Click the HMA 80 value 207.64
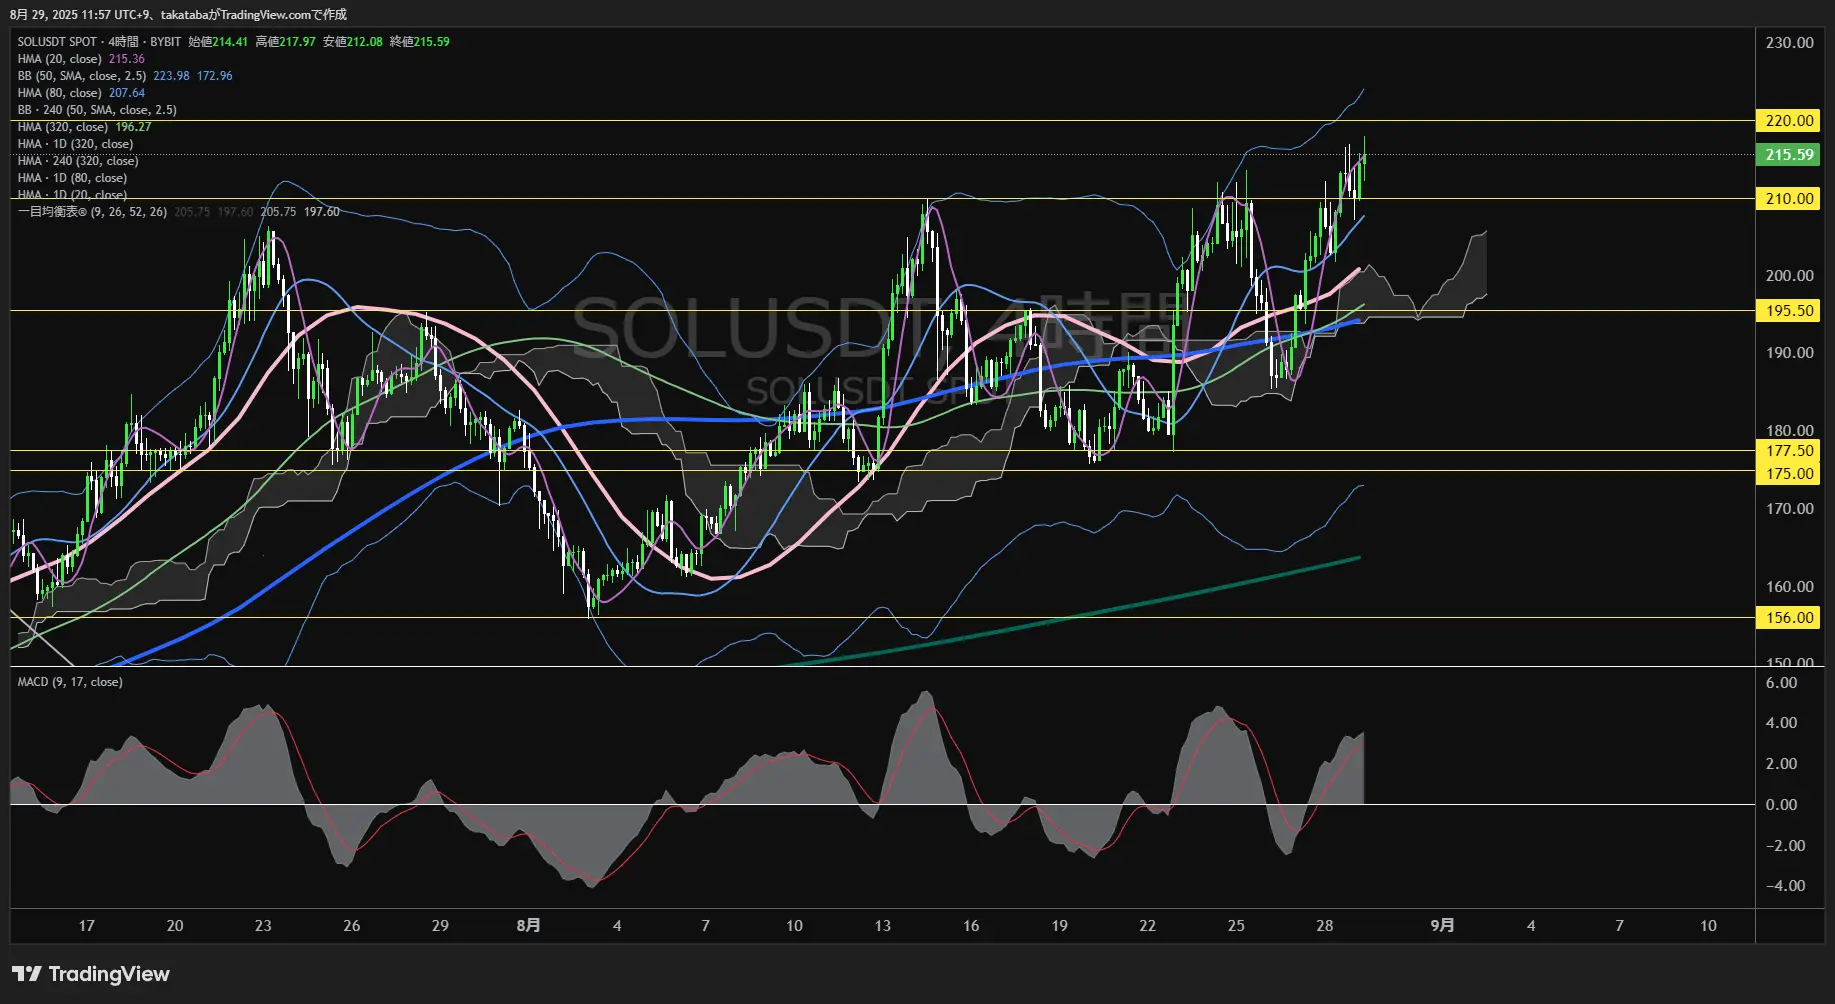The width and height of the screenshot is (1835, 1004). point(127,93)
